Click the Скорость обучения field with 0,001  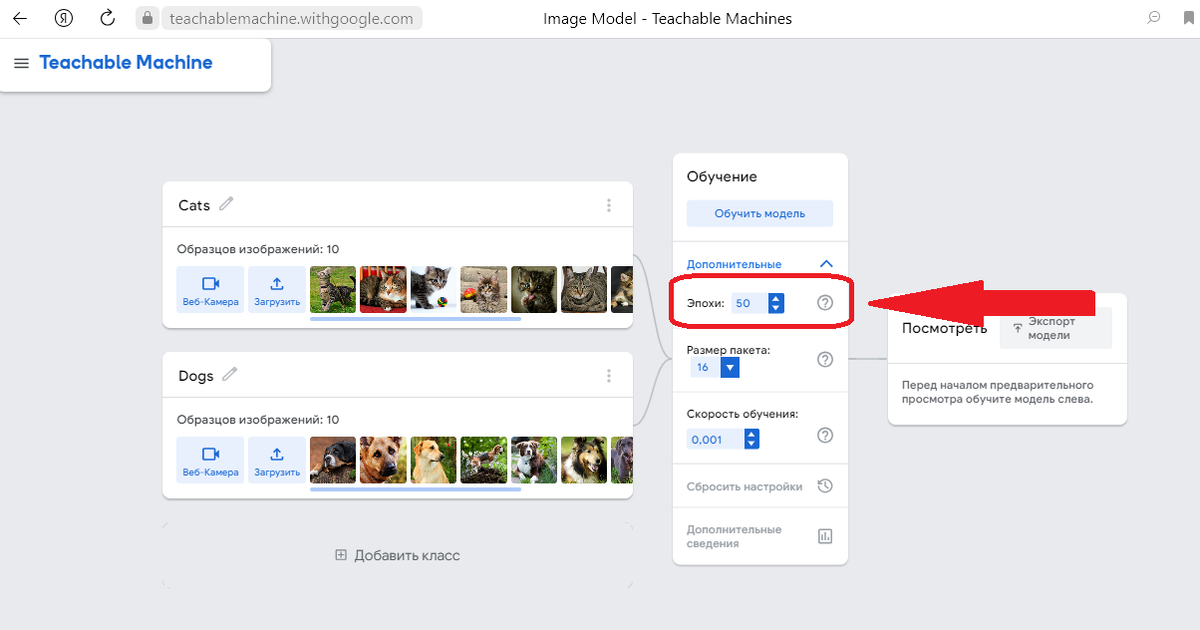[715, 439]
